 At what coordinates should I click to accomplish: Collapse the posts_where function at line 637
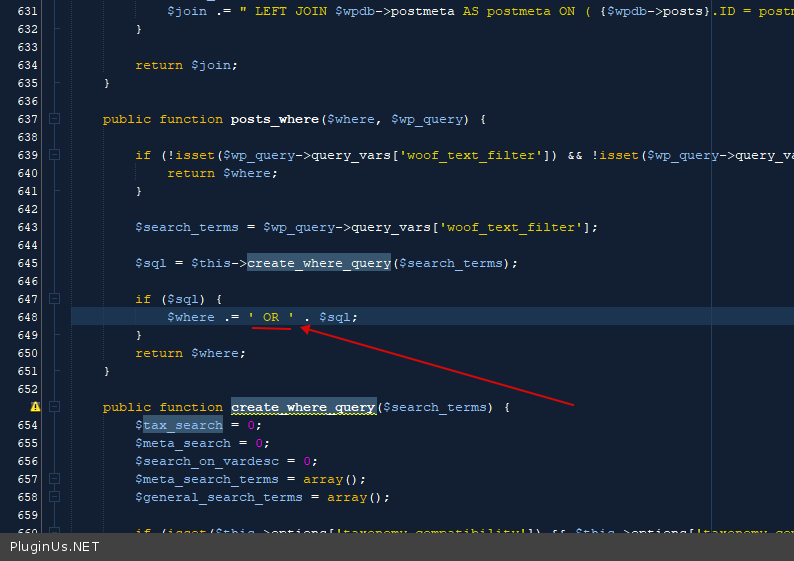coord(55,119)
